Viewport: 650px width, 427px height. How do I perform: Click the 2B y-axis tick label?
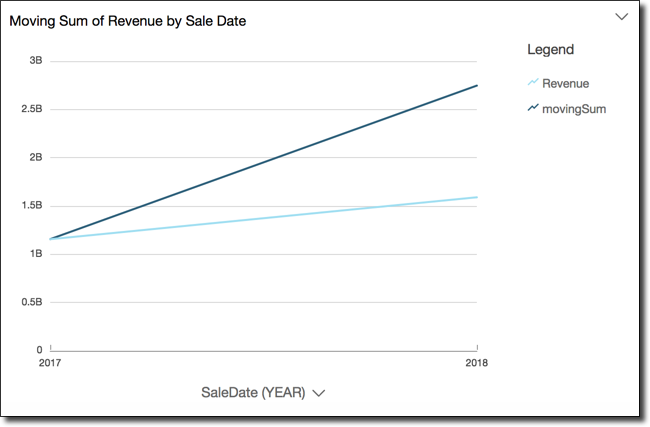[35, 157]
